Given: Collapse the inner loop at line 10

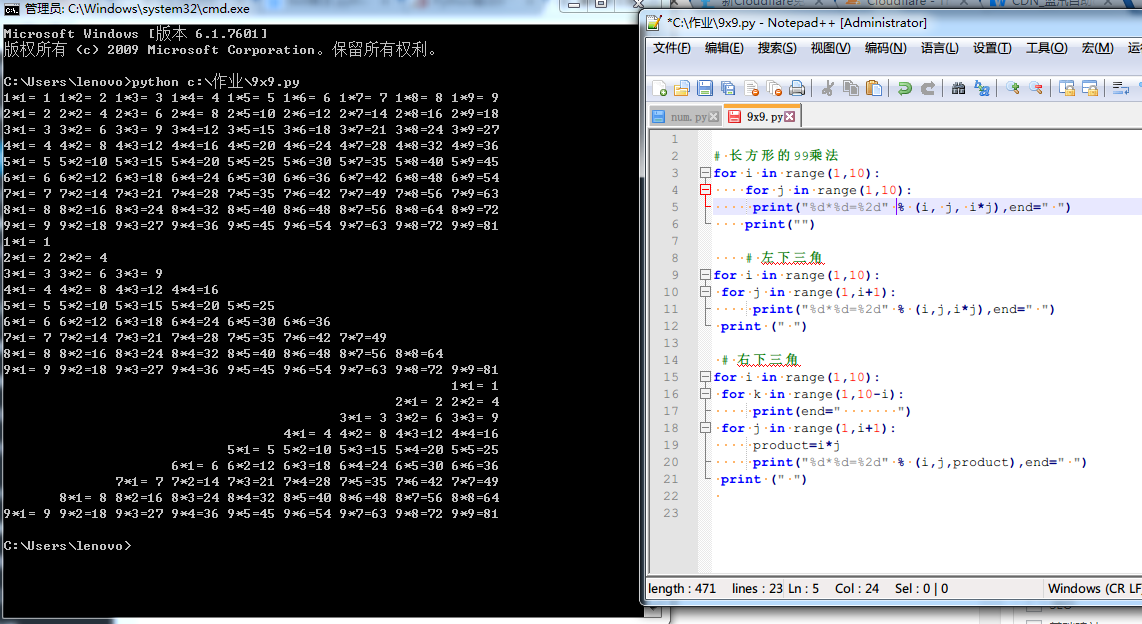Looking at the screenshot, I should tap(705, 292).
